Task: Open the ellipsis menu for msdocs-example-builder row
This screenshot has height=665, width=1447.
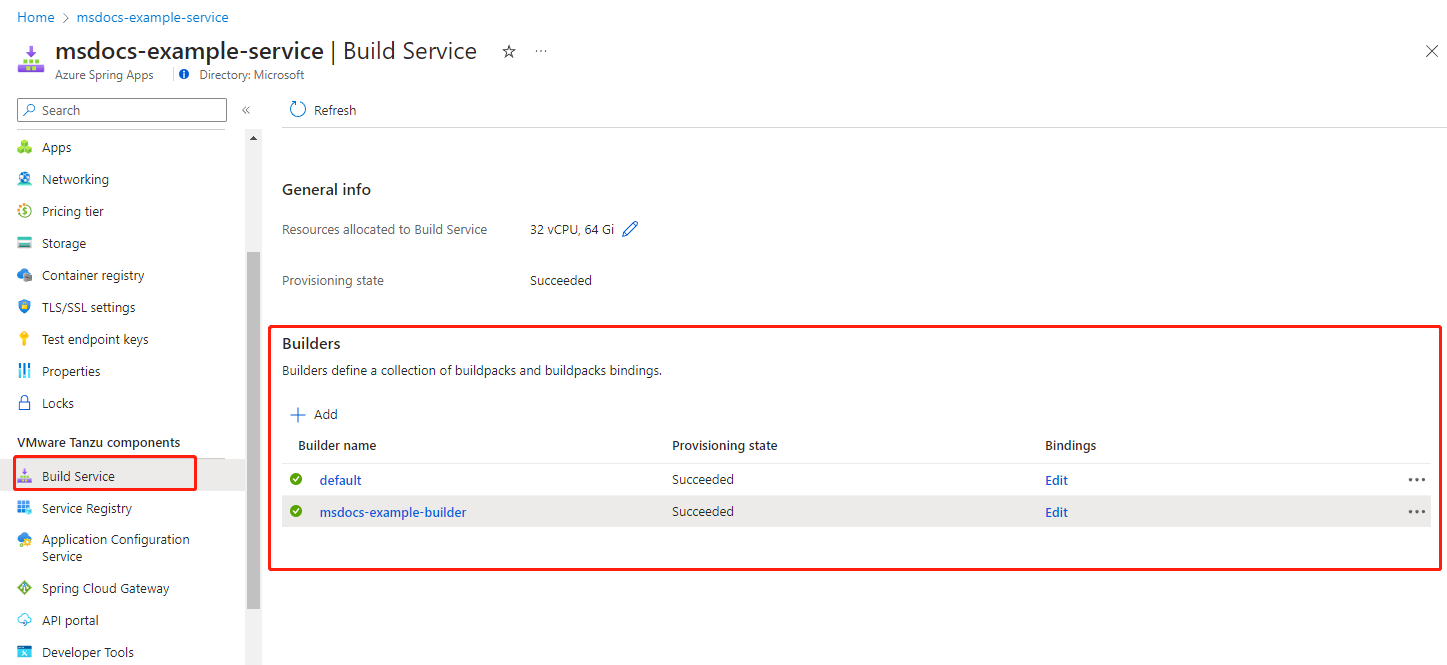Action: [x=1416, y=512]
